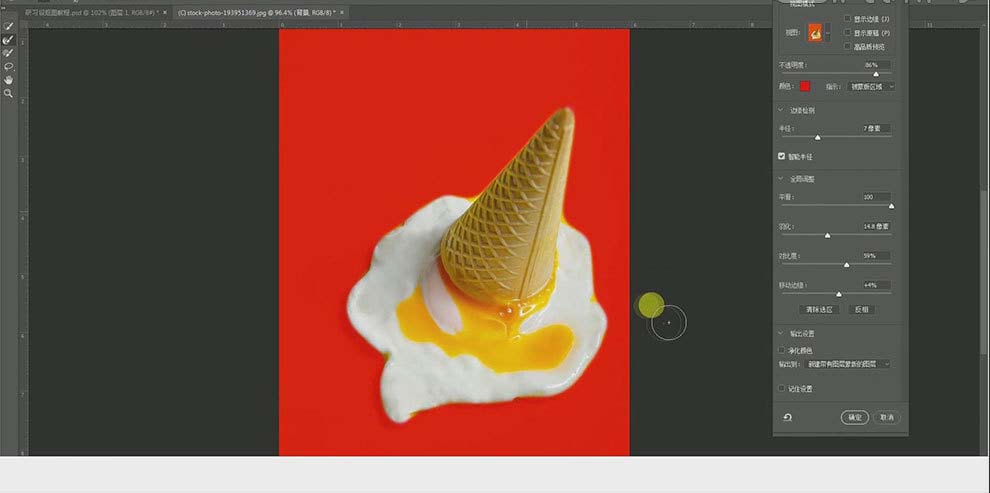Click the reset workspace arrow icon
The height and width of the screenshot is (493, 990).
click(787, 417)
